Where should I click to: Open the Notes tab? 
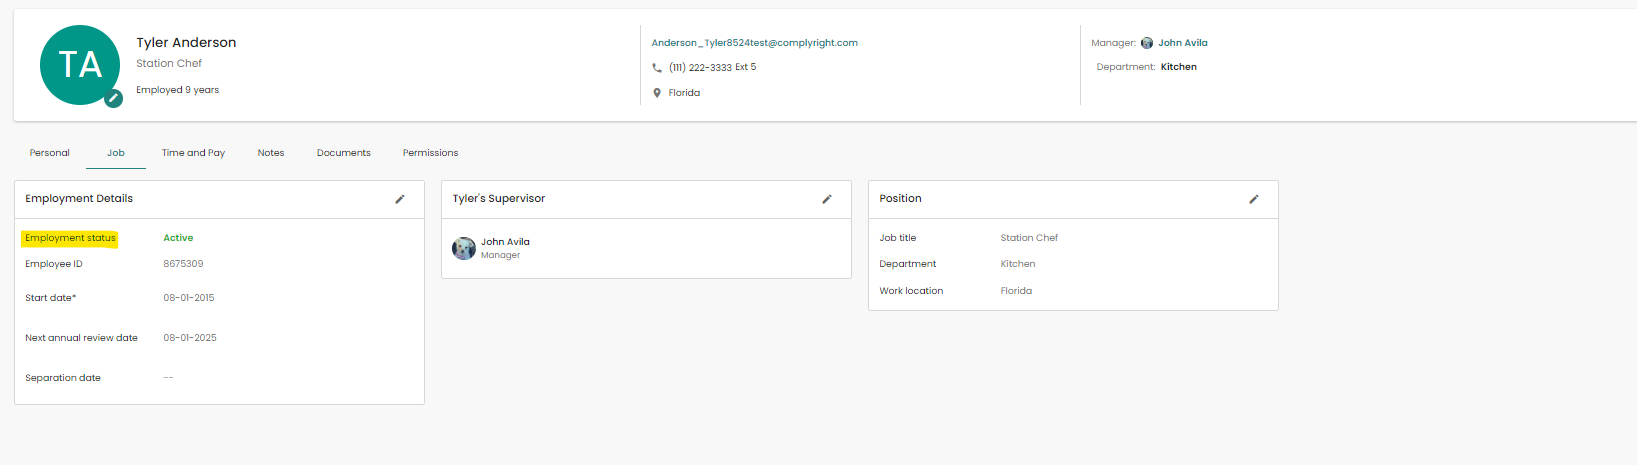271,153
